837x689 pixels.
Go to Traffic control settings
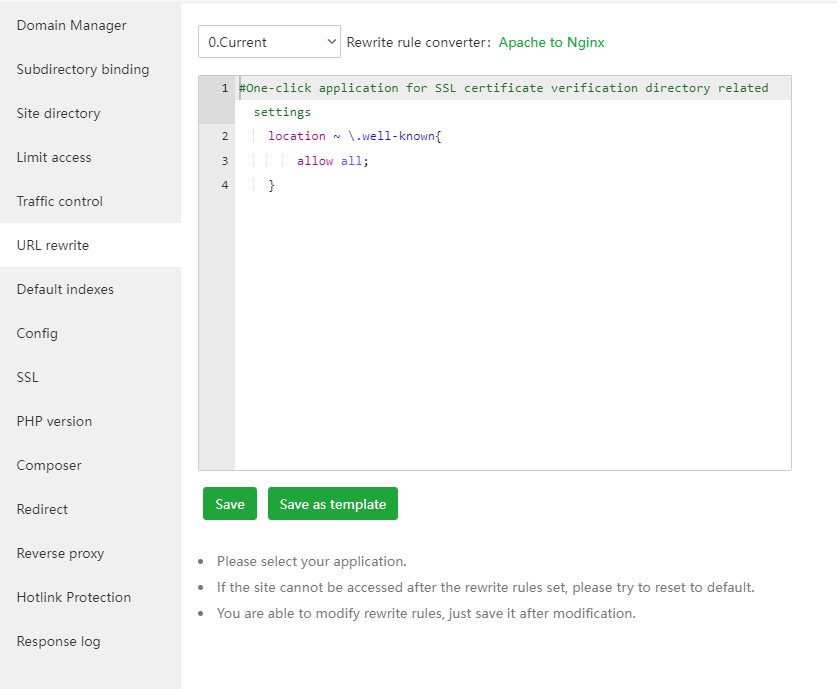pos(60,201)
